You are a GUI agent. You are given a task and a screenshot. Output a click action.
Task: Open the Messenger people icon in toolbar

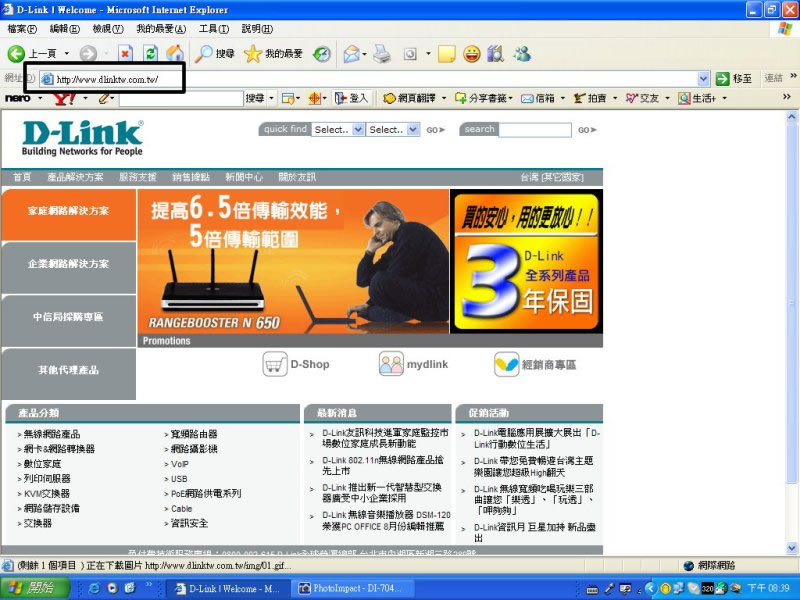(522, 54)
